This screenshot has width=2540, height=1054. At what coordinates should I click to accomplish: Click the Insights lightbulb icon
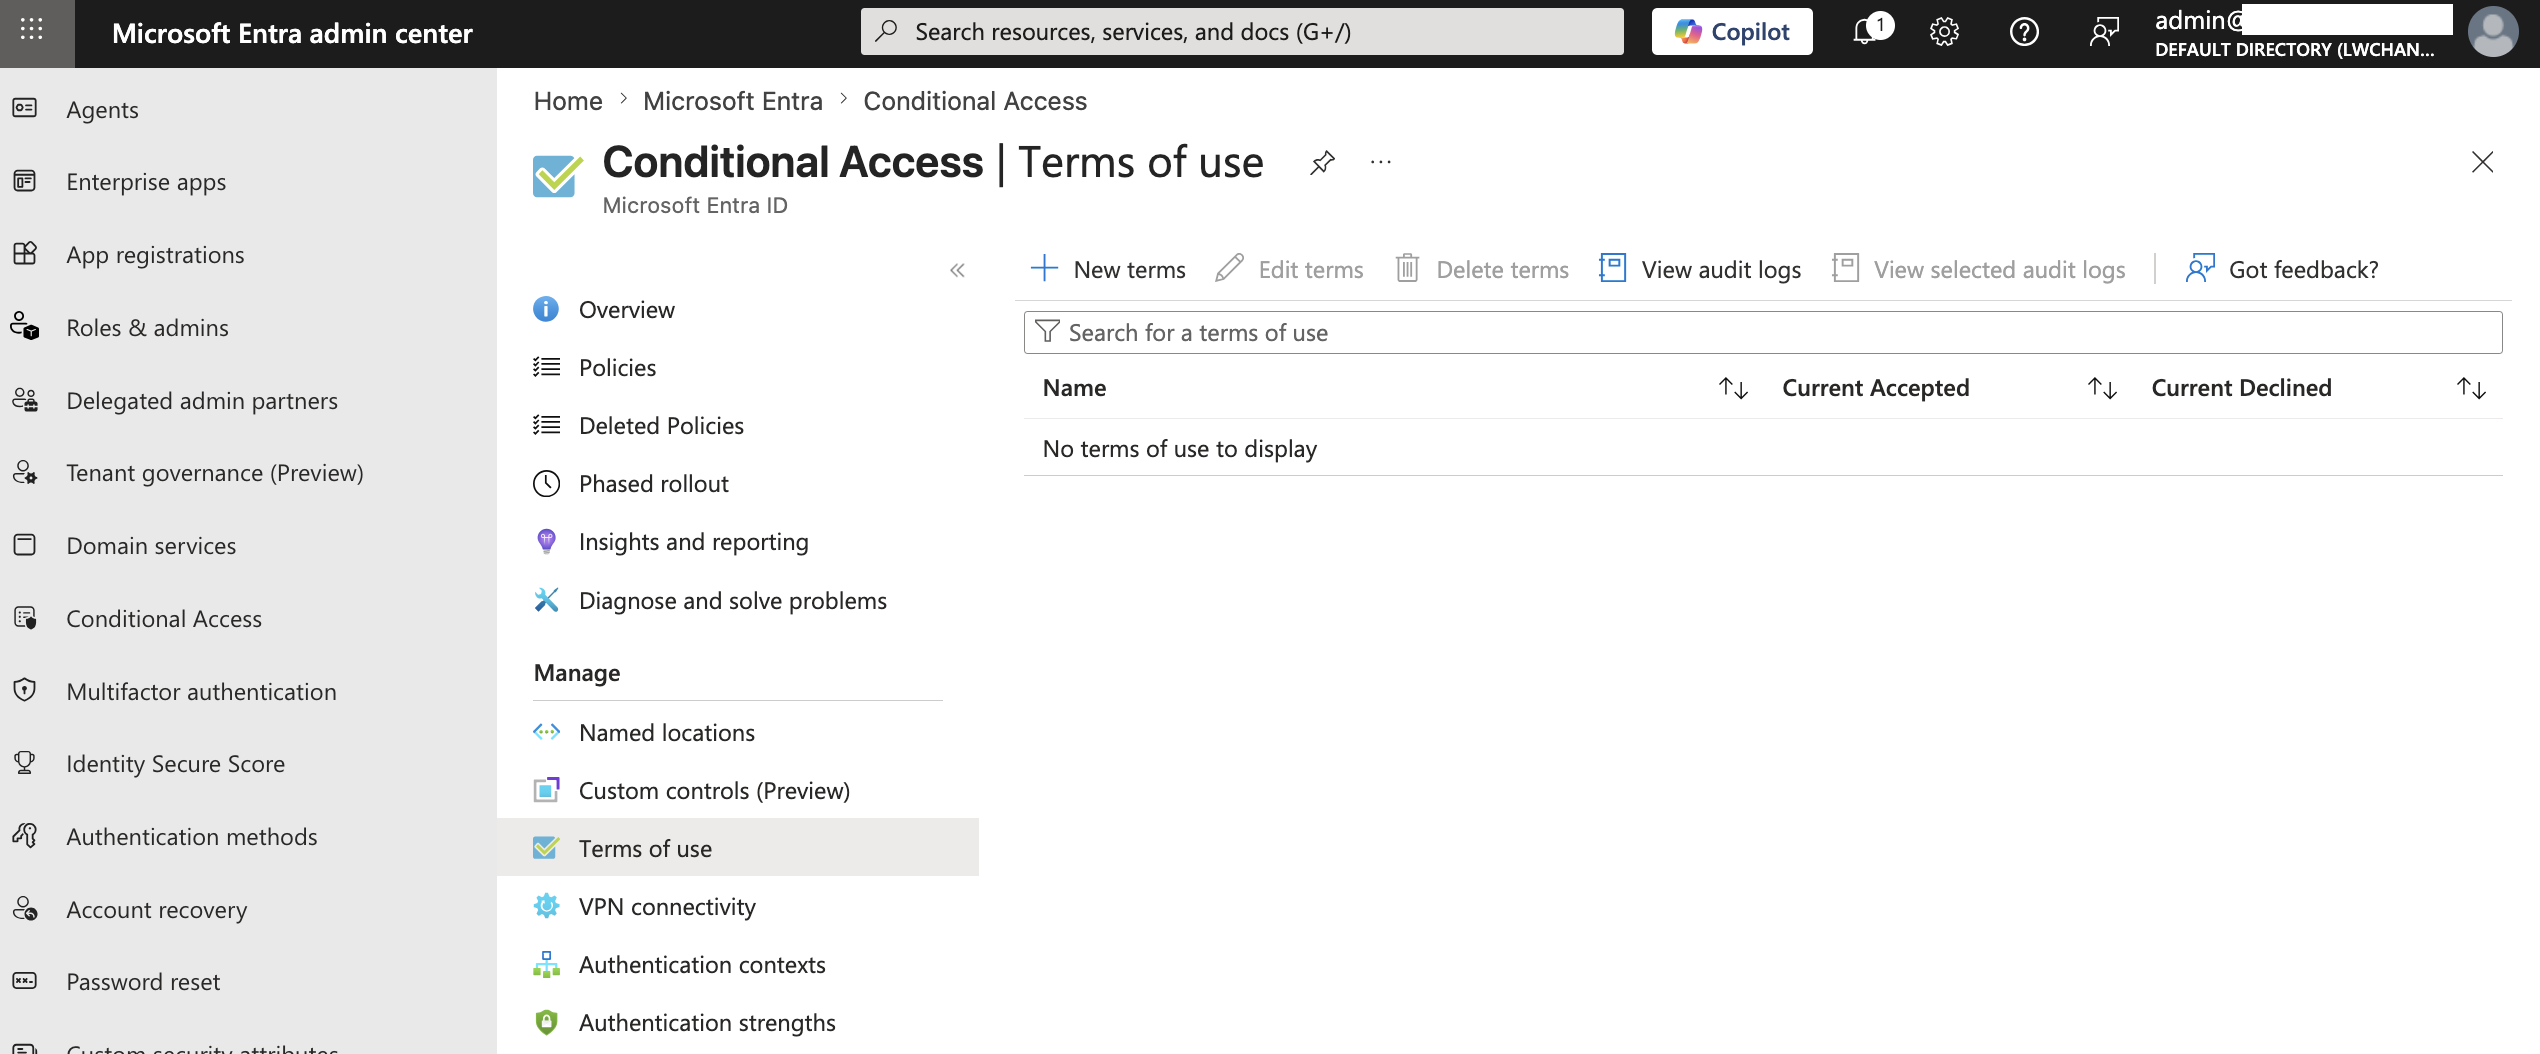(x=546, y=542)
